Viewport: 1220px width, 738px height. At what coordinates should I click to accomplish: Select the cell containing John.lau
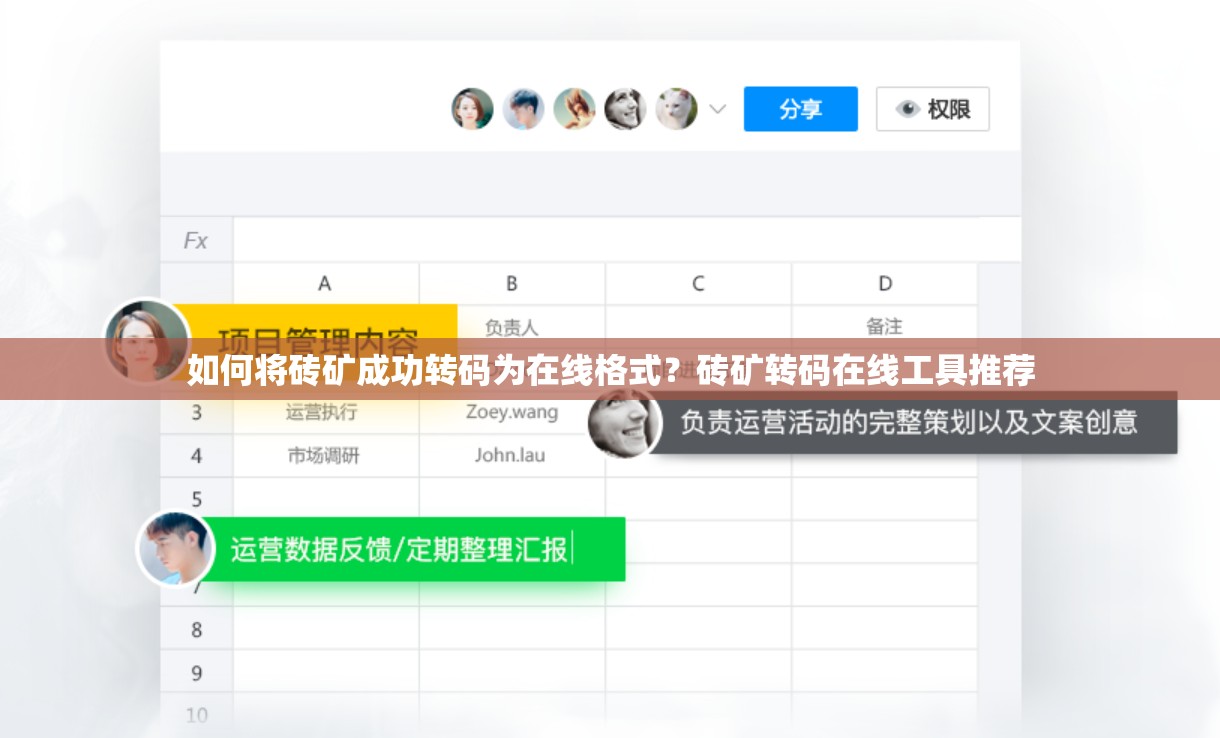pyautogui.click(x=512, y=455)
